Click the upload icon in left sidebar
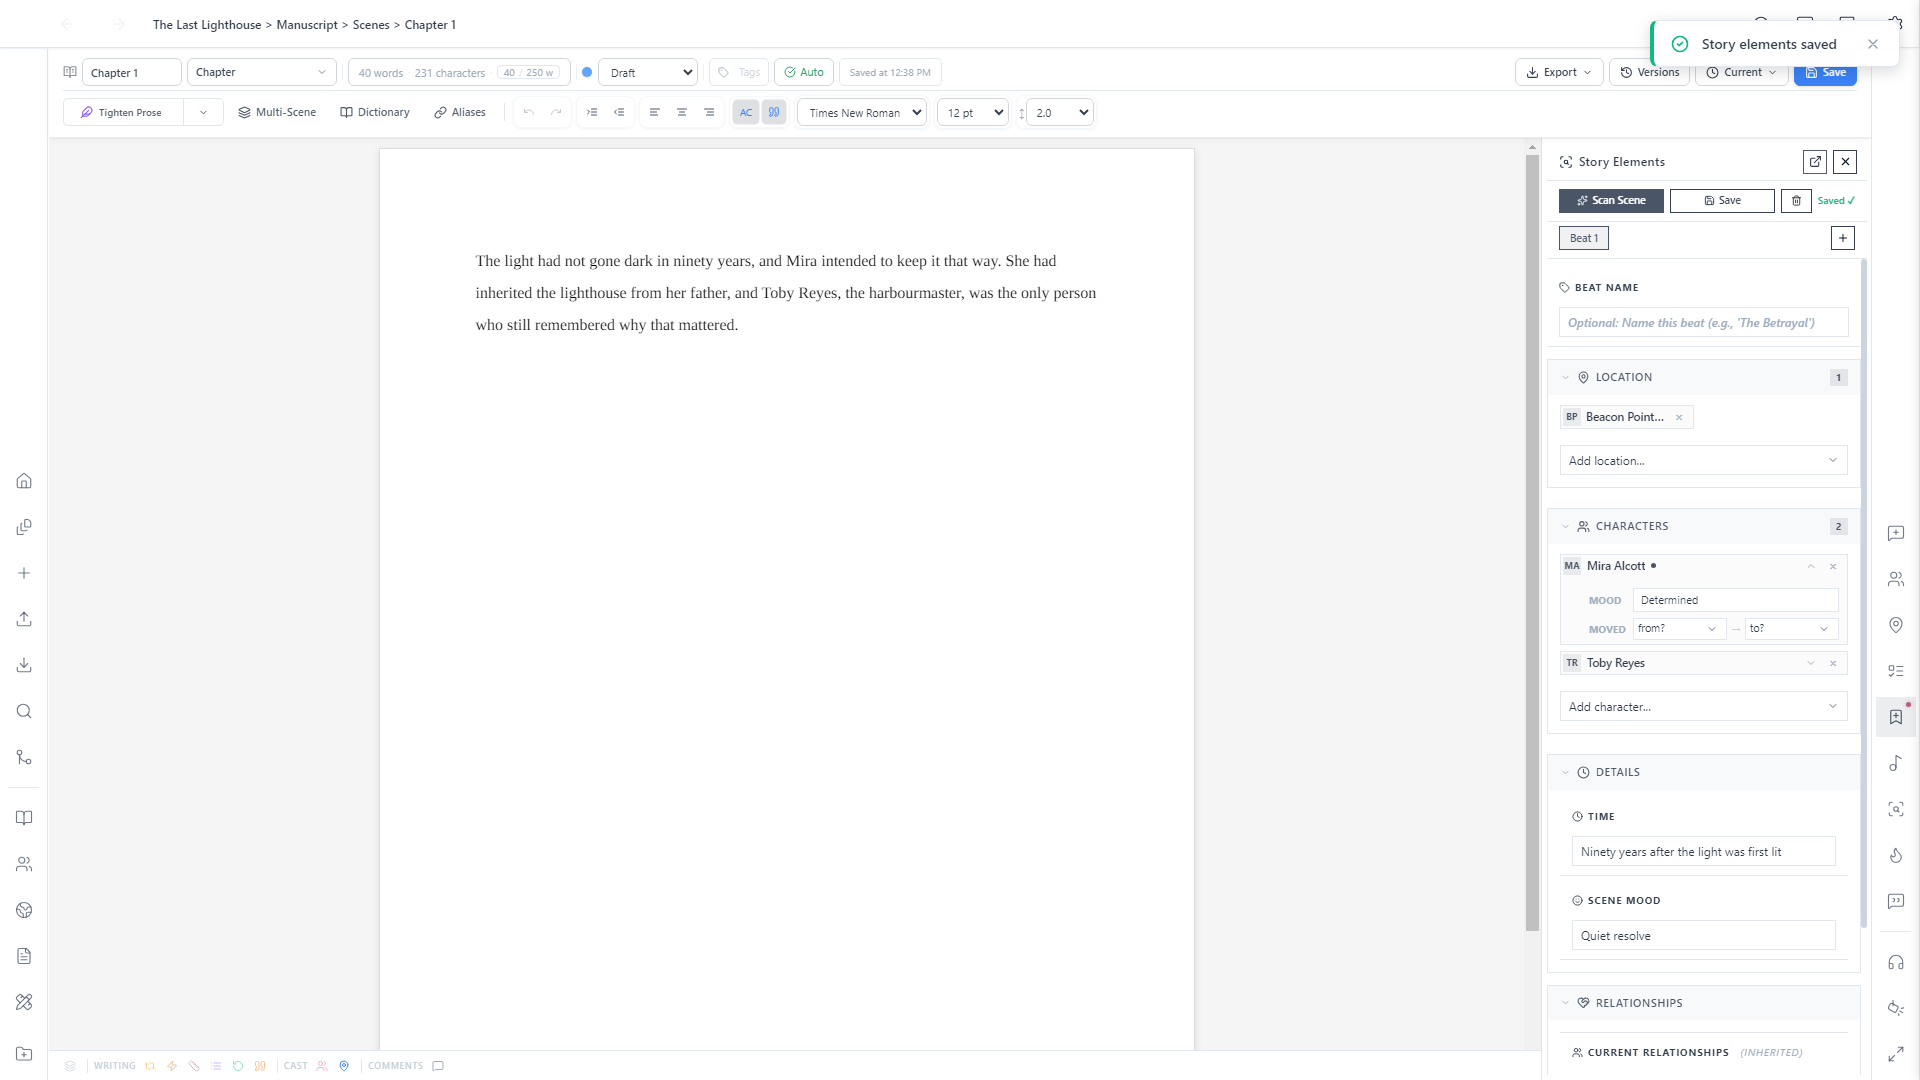The image size is (1920, 1080). pyautogui.click(x=24, y=619)
